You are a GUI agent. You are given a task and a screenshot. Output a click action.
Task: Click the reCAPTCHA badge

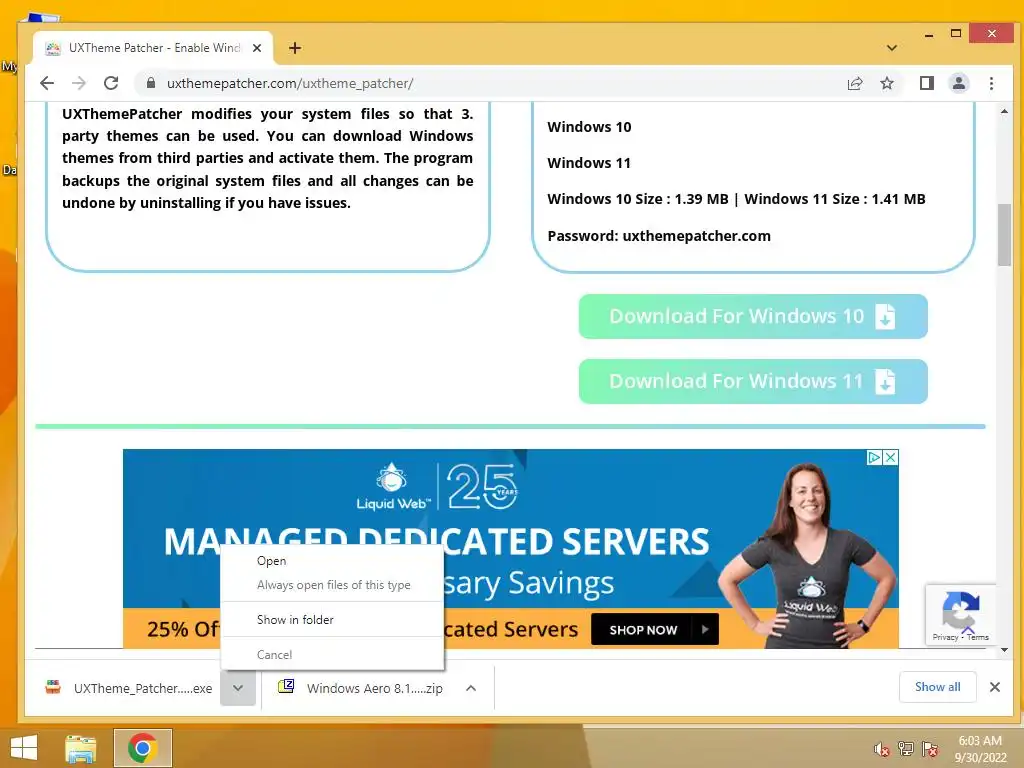[x=961, y=615]
